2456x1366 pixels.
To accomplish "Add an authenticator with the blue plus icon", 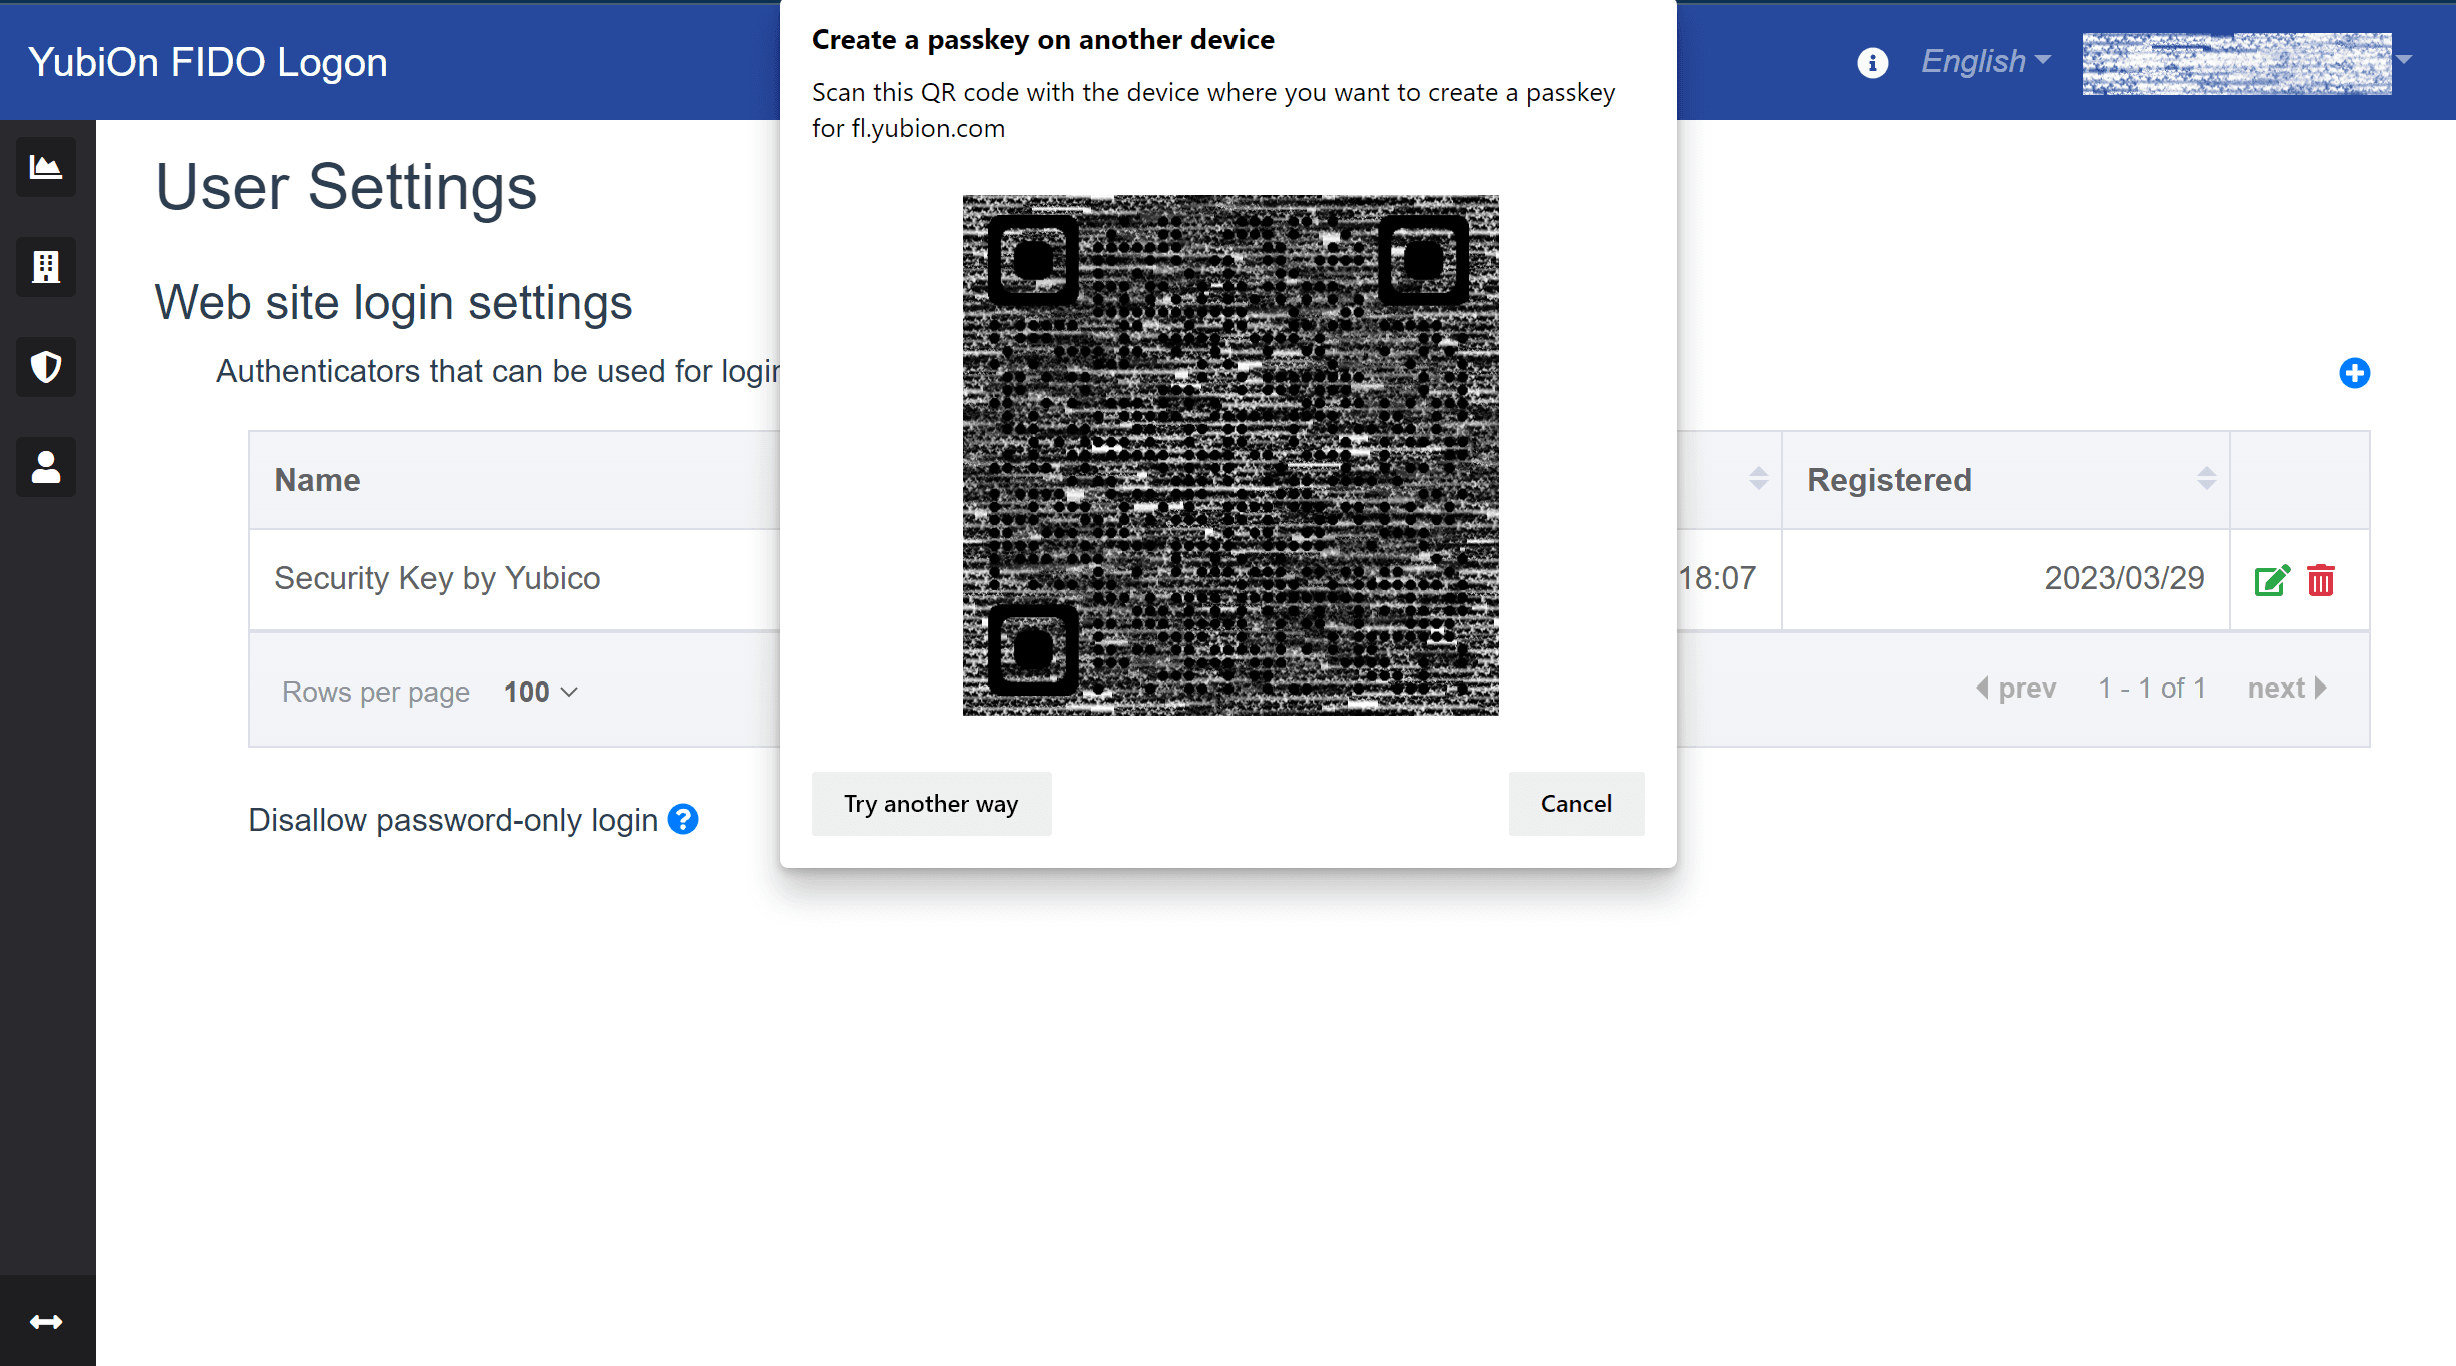I will click(2354, 373).
